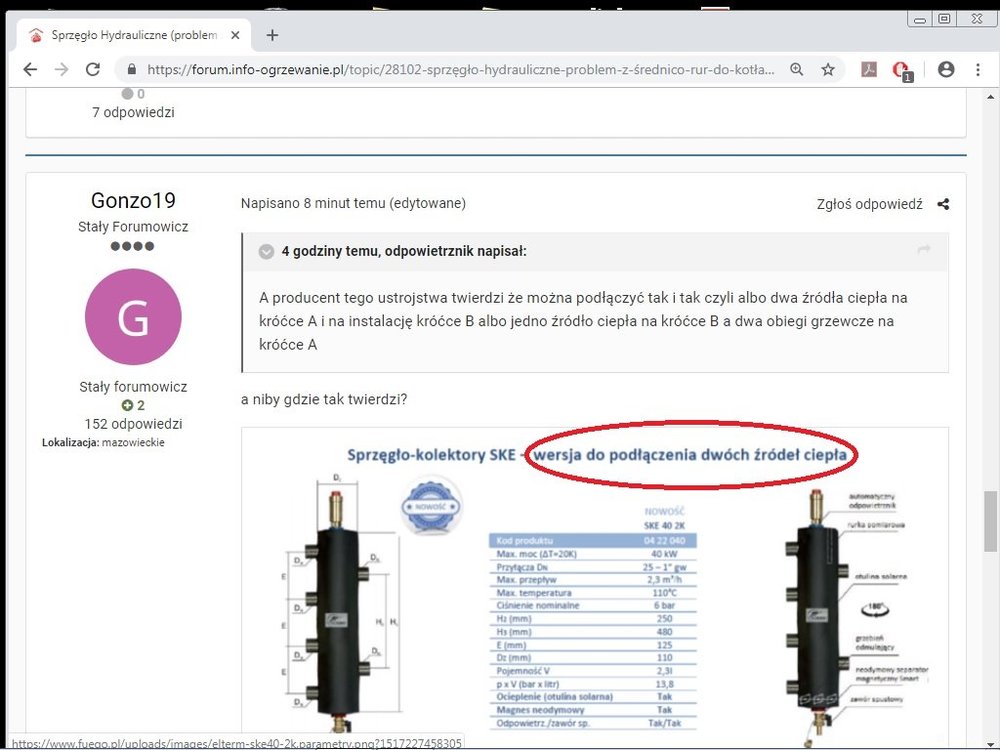Open Gonzo19's user profile name
This screenshot has width=1000, height=750.
coord(133,200)
